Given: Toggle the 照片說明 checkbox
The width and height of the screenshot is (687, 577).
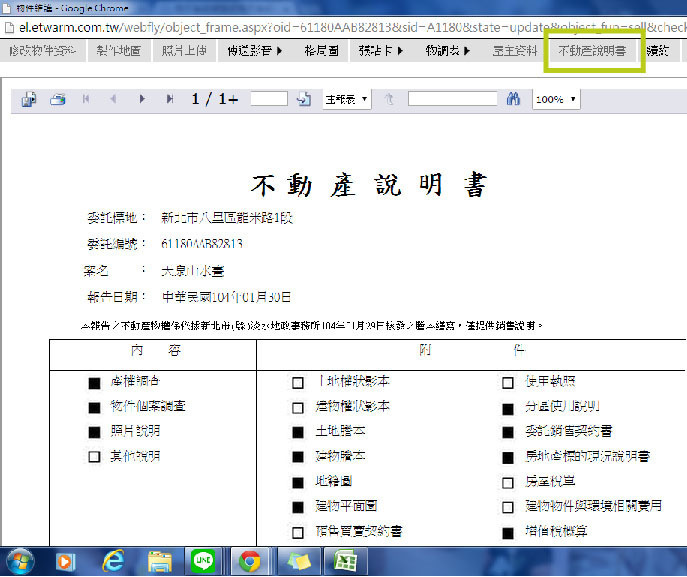Looking at the screenshot, I should (94, 432).
